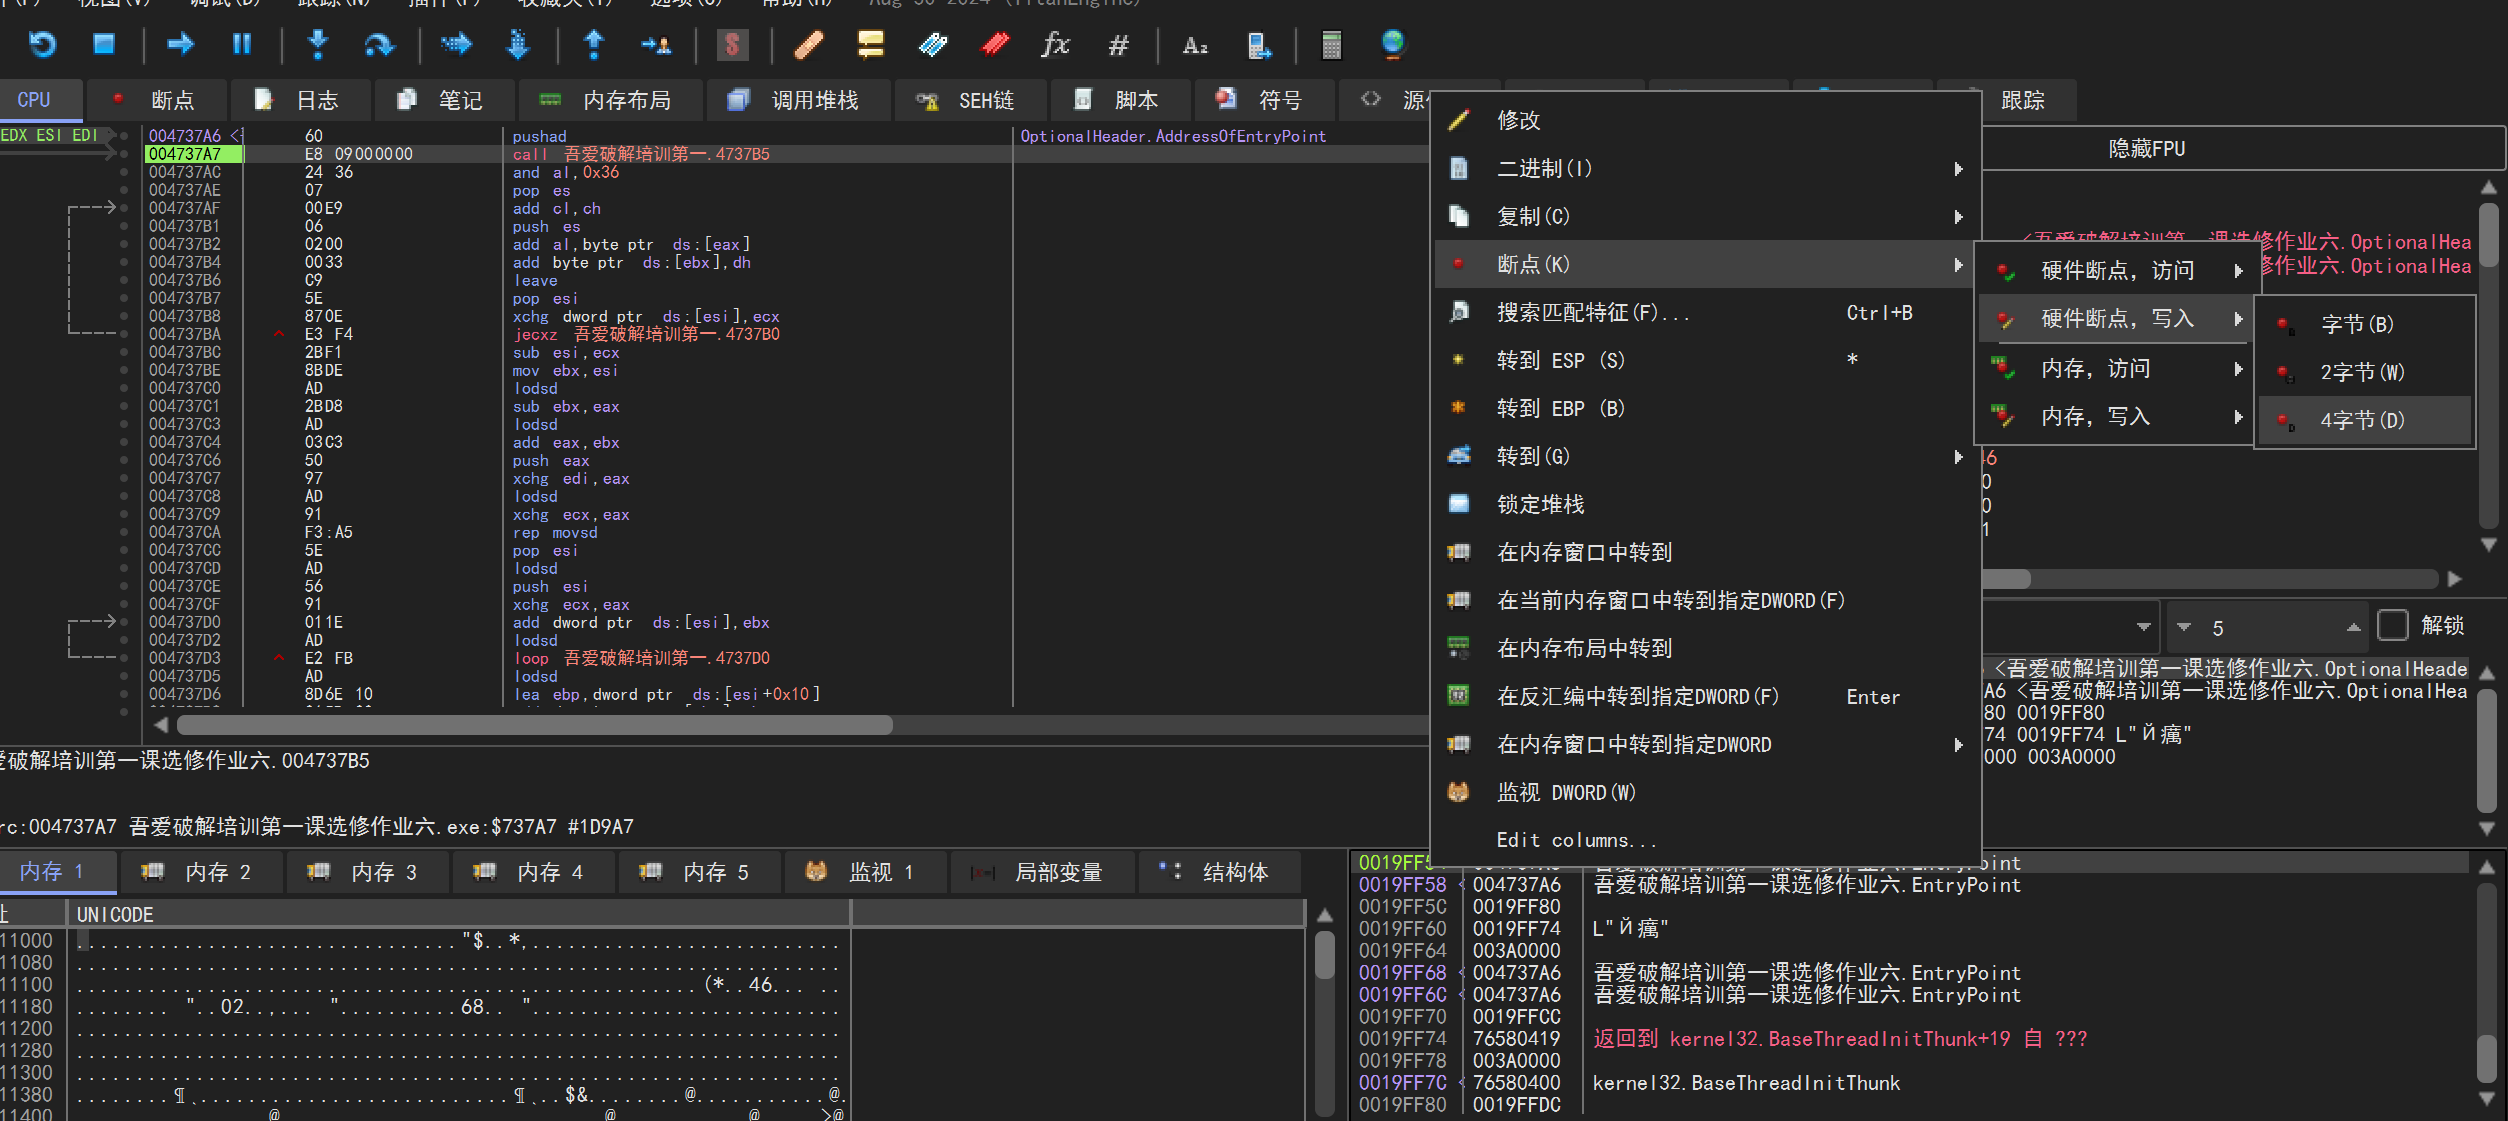The image size is (2508, 1121).
Task: Choose 转到 EBP (B) menu item
Action: 1706,408
